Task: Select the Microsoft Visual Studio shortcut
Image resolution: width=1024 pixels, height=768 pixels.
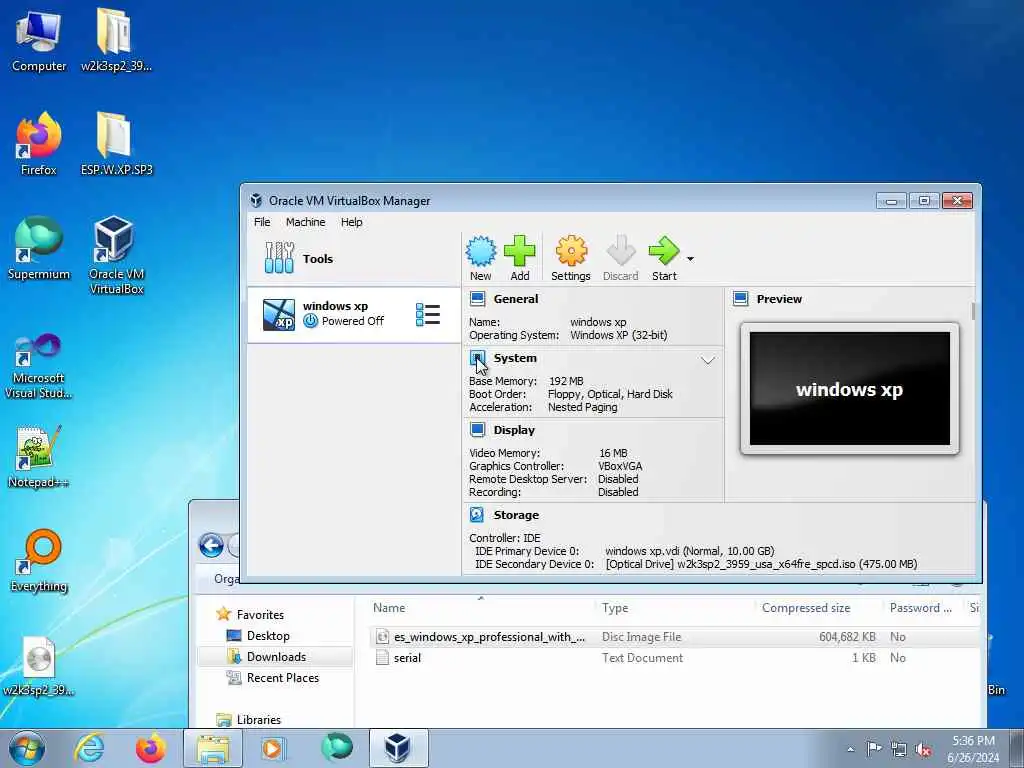Action: coord(39,366)
